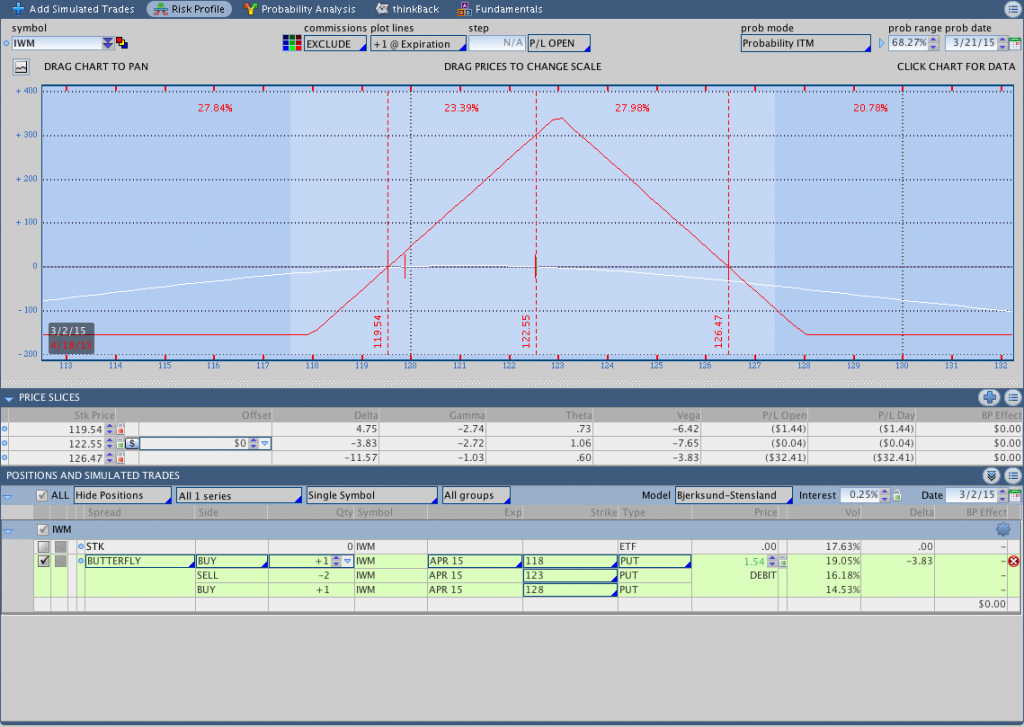Open the APR 15 expiration dropdown first leg
This screenshot has height=727, width=1024.
[474, 561]
